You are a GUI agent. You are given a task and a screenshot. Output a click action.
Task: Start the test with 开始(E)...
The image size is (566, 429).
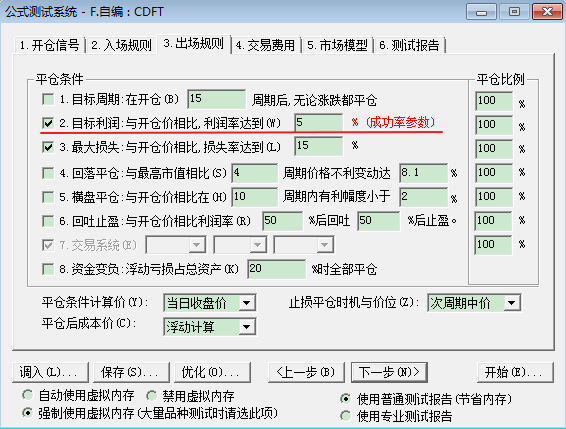(515, 372)
